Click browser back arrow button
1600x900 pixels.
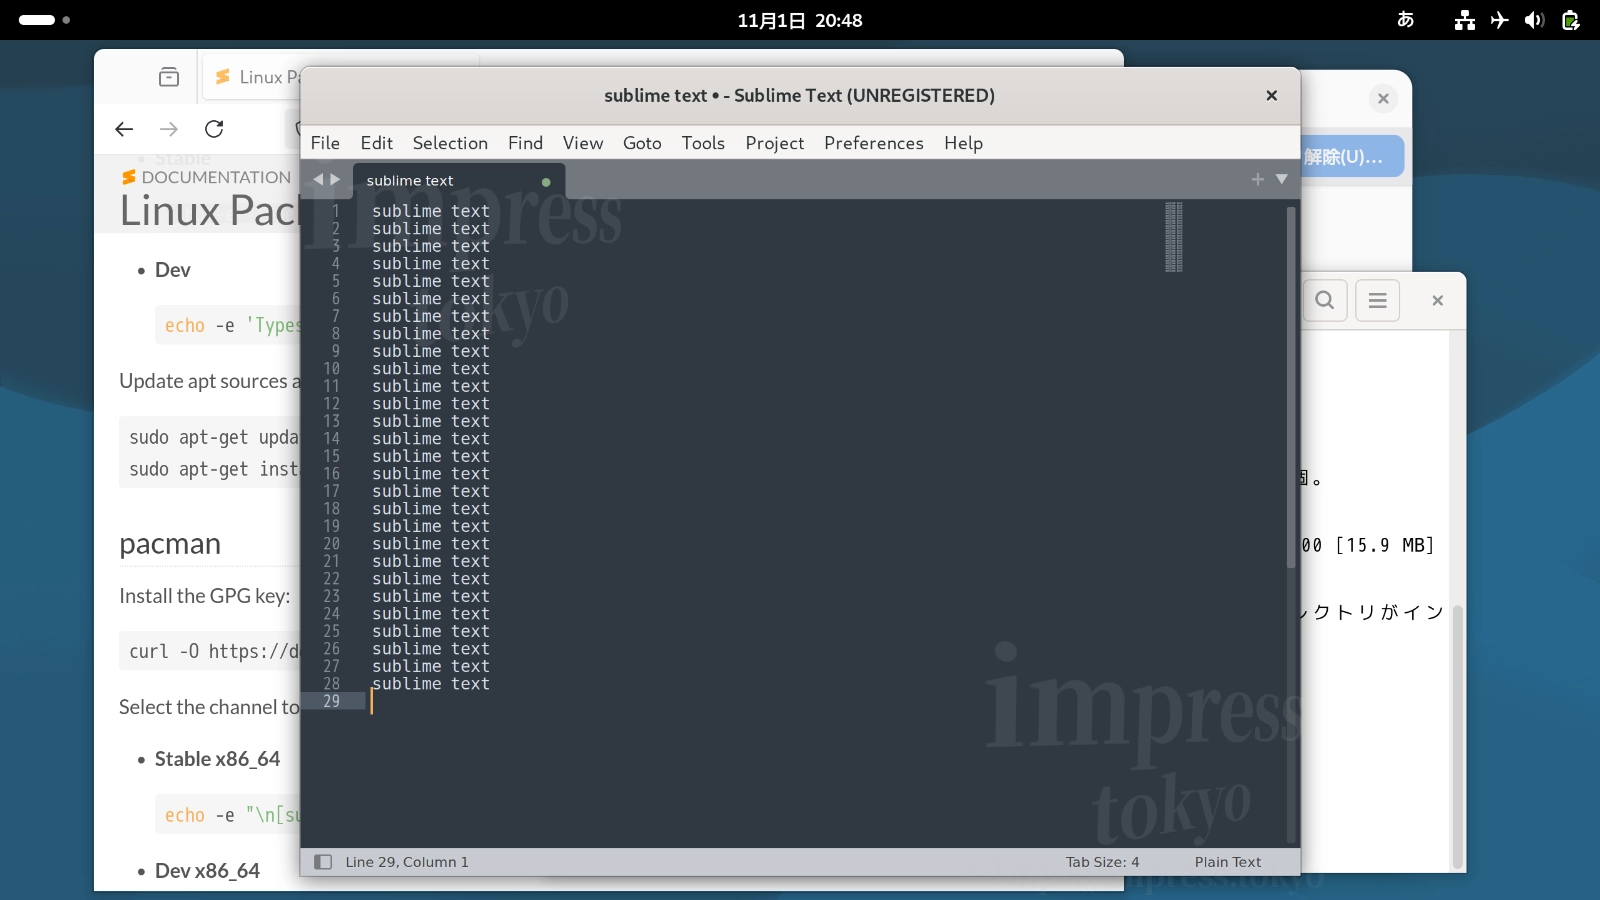124,129
